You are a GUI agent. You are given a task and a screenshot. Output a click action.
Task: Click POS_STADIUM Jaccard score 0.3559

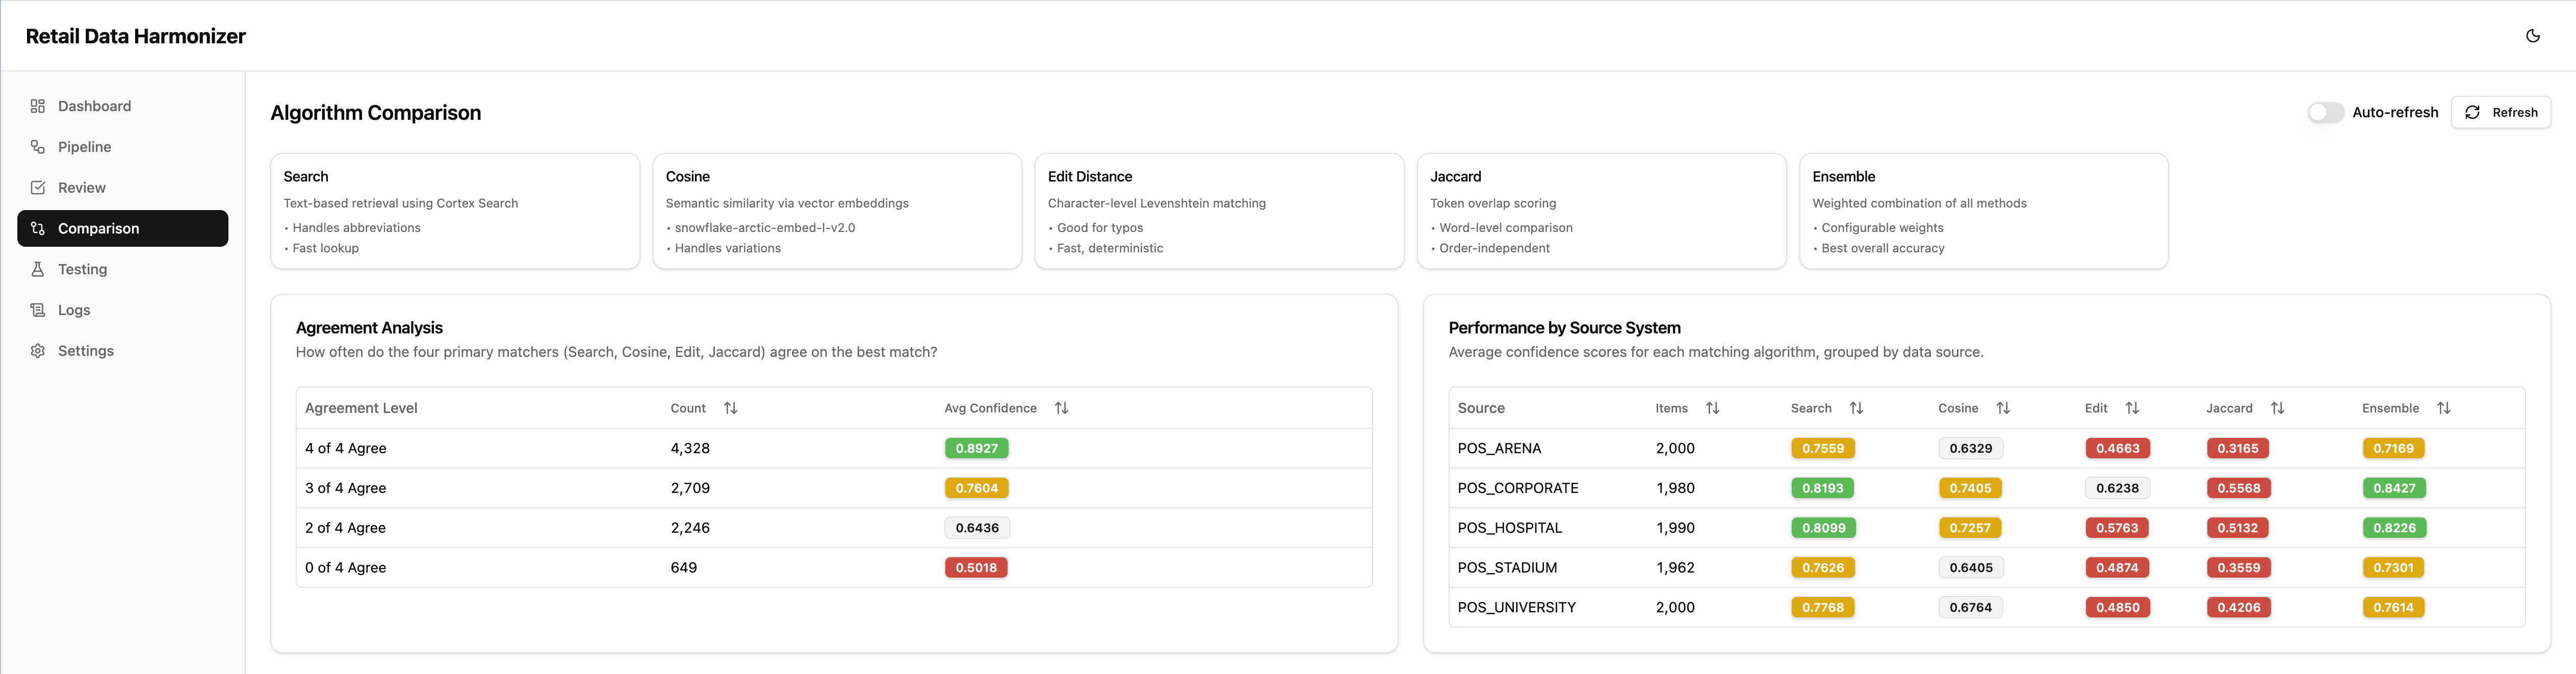pos(2238,567)
